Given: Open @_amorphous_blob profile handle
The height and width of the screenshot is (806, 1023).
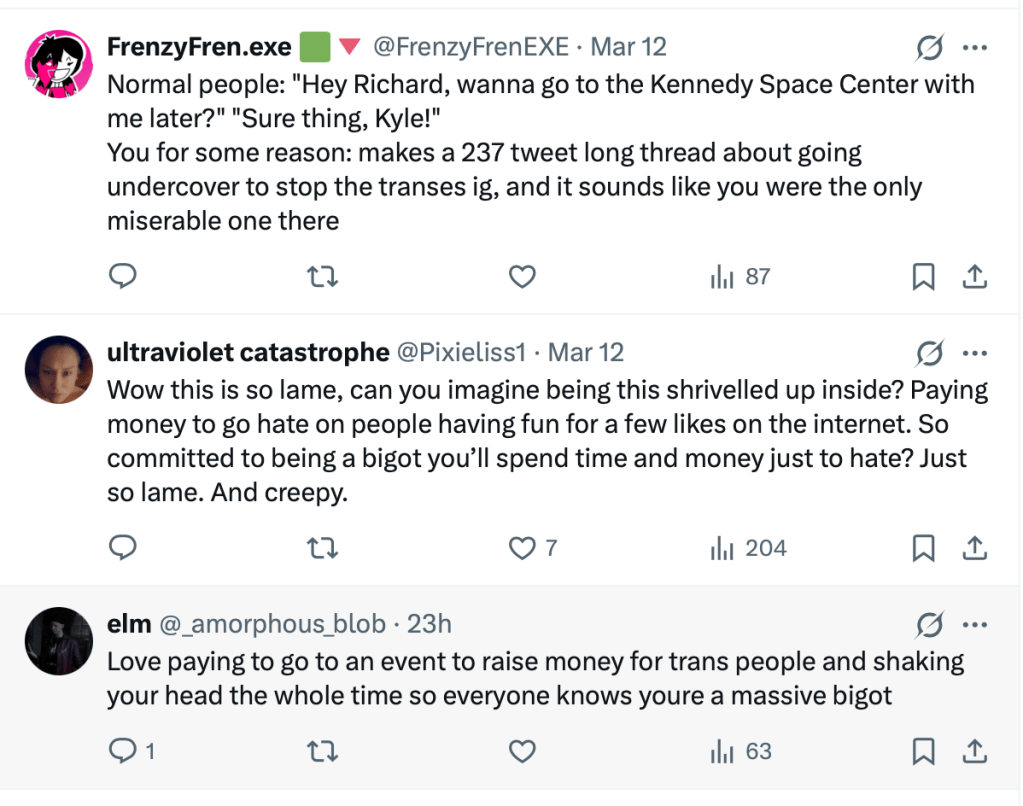Looking at the screenshot, I should [x=273, y=624].
